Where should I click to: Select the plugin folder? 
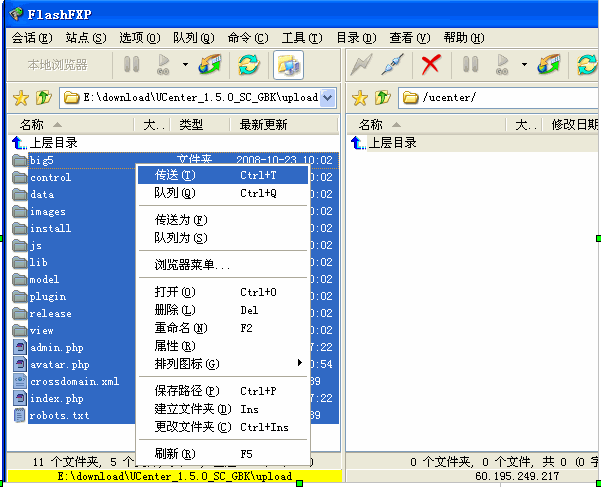(48, 297)
